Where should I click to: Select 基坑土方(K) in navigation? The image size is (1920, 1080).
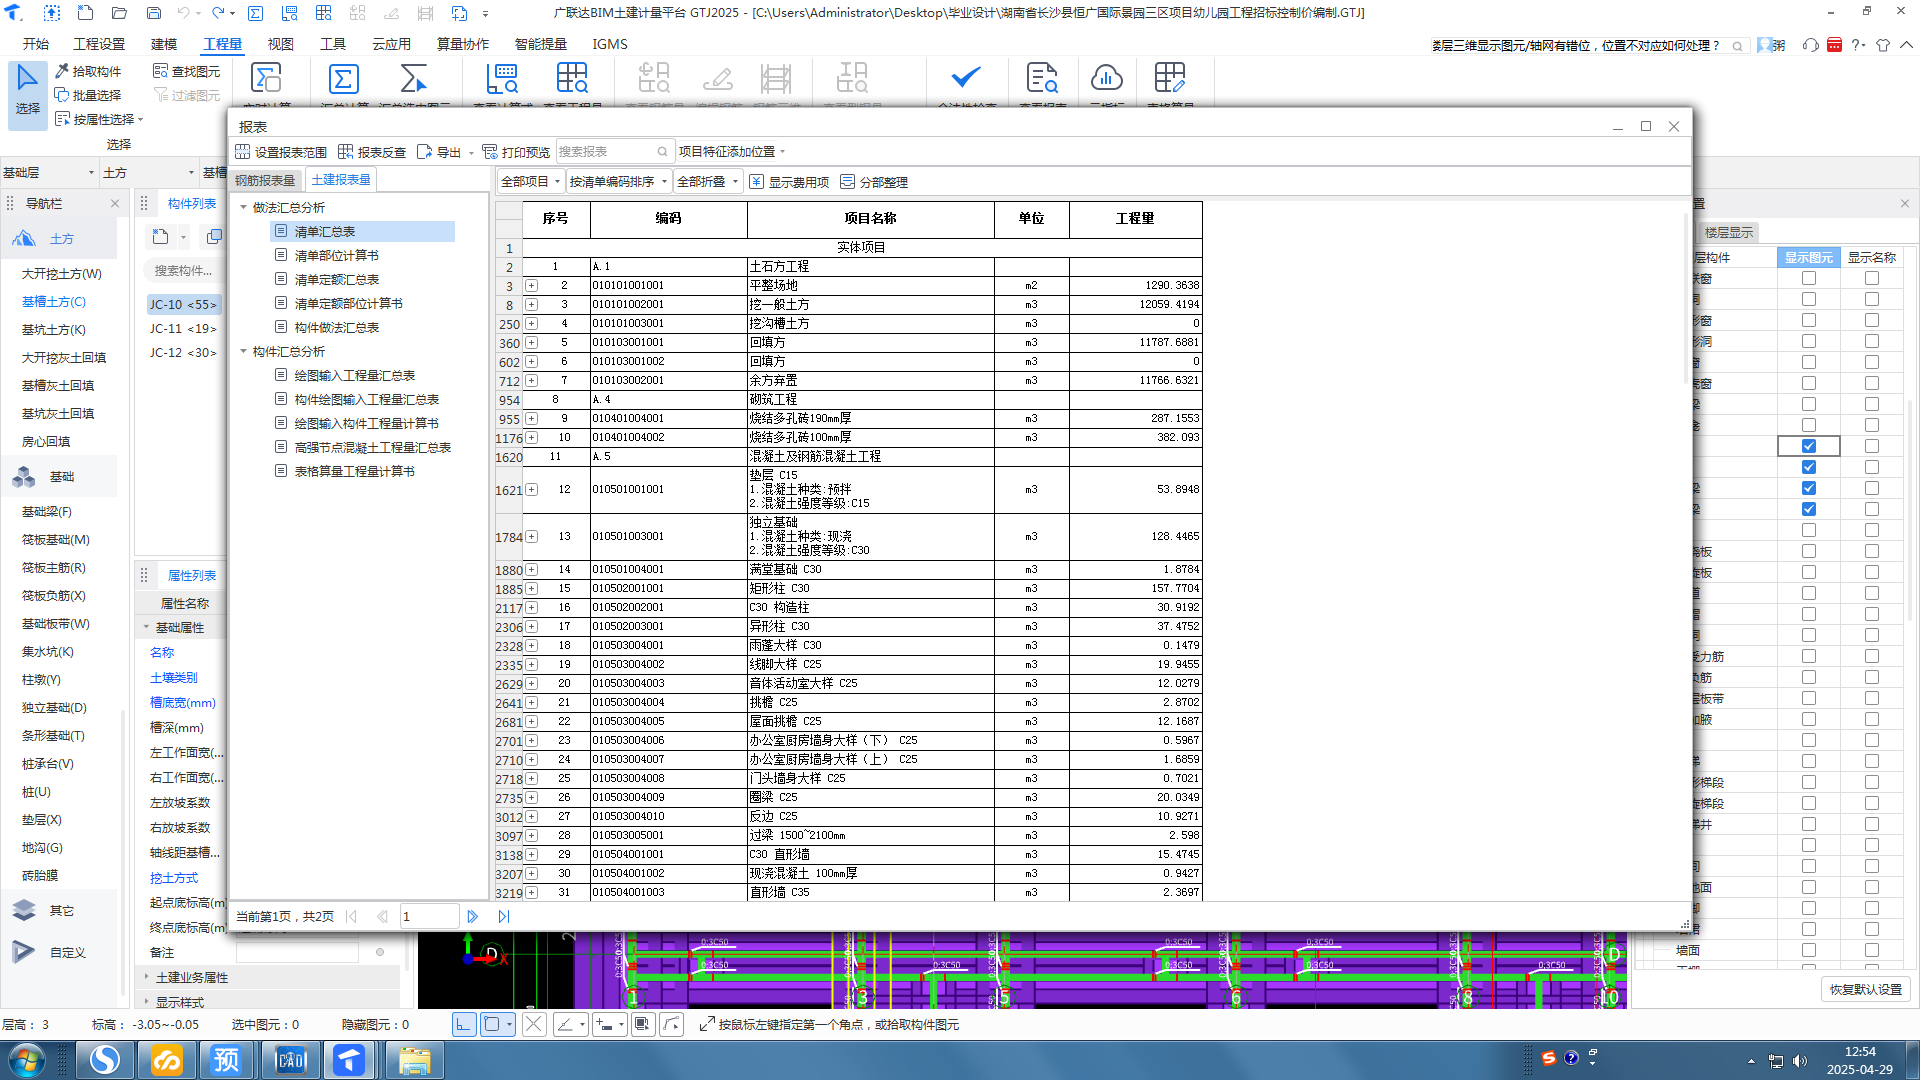[x=54, y=330]
